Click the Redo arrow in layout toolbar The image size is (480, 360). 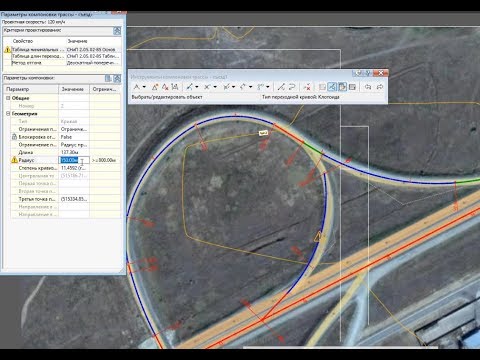click(379, 87)
